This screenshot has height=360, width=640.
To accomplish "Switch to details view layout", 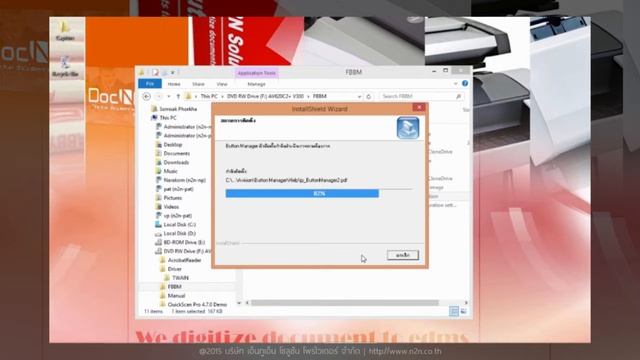I will [x=454, y=311].
